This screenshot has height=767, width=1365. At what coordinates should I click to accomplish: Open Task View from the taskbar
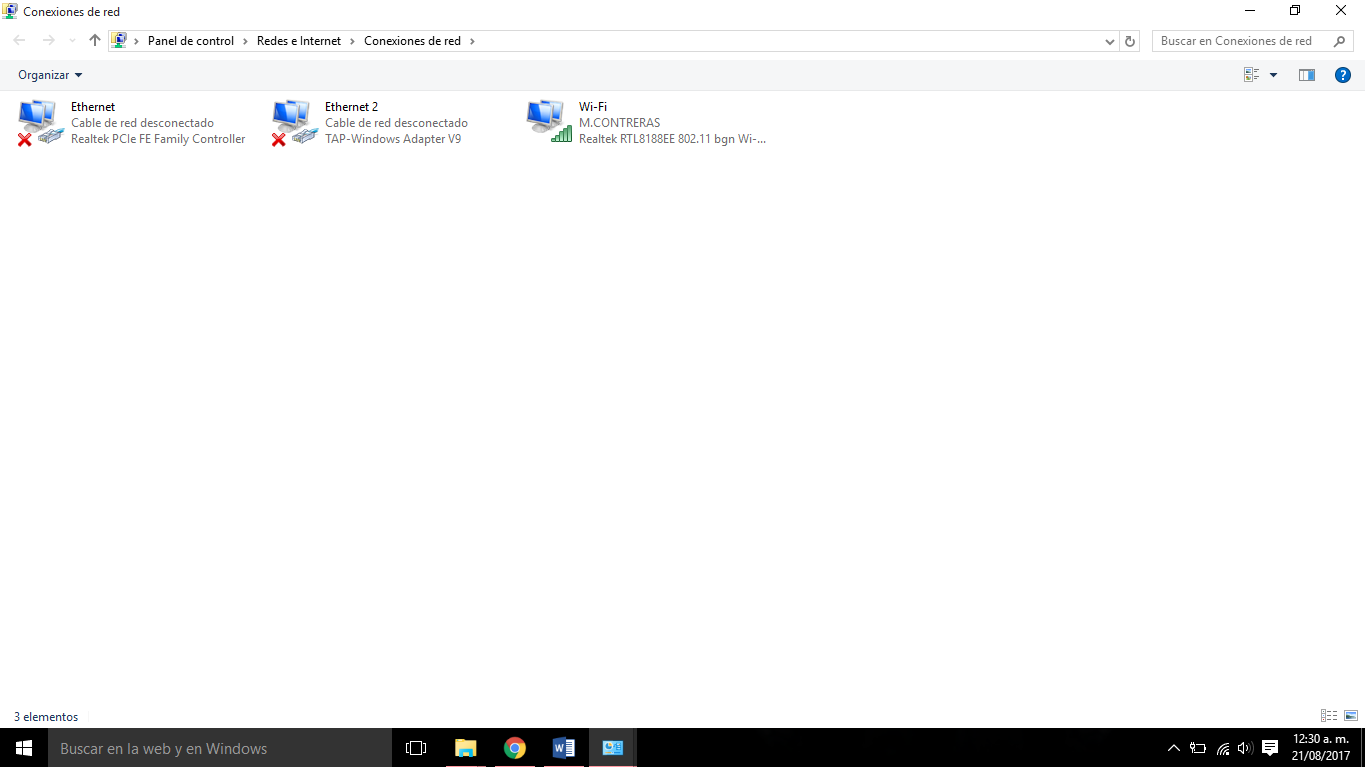coord(415,748)
